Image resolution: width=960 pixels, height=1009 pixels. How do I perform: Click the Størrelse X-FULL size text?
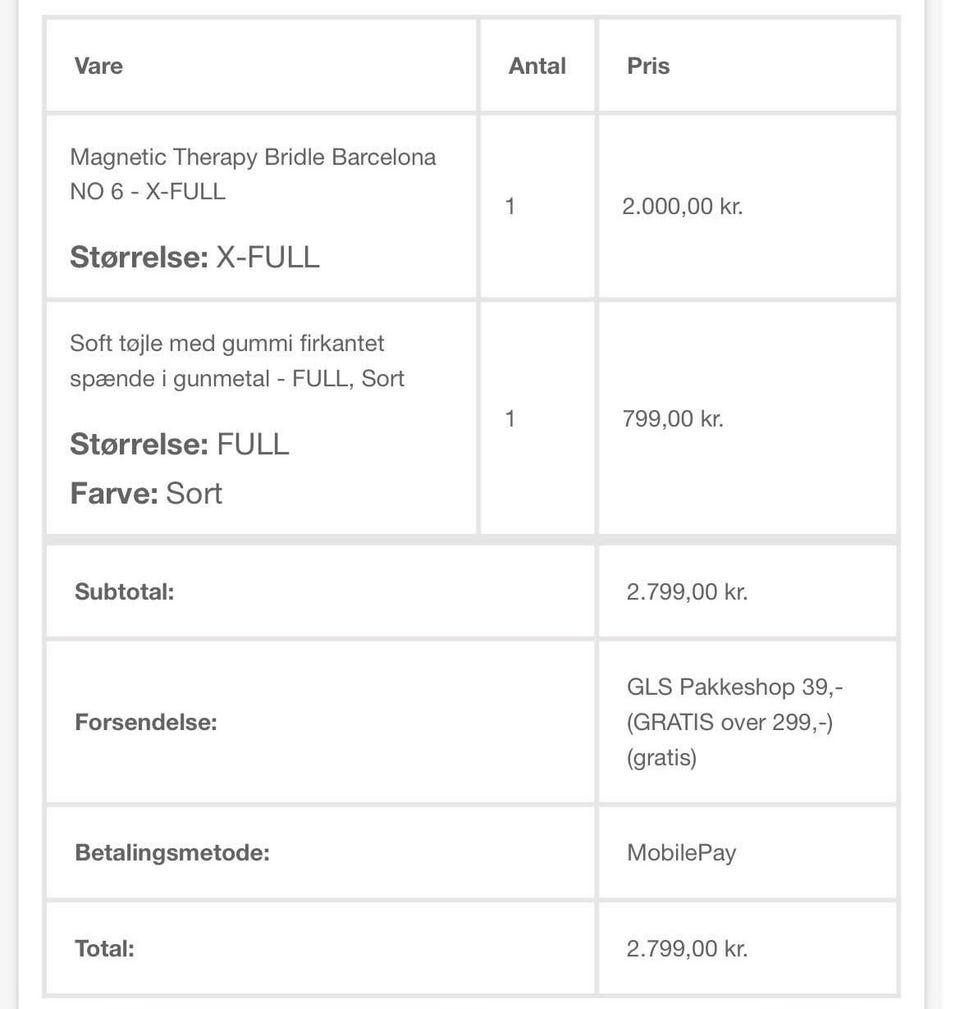click(x=194, y=257)
